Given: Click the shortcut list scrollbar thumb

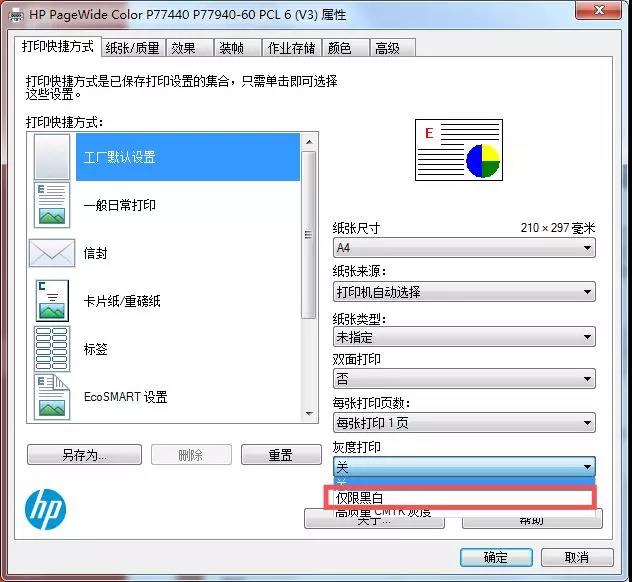Looking at the screenshot, I should 309,235.
